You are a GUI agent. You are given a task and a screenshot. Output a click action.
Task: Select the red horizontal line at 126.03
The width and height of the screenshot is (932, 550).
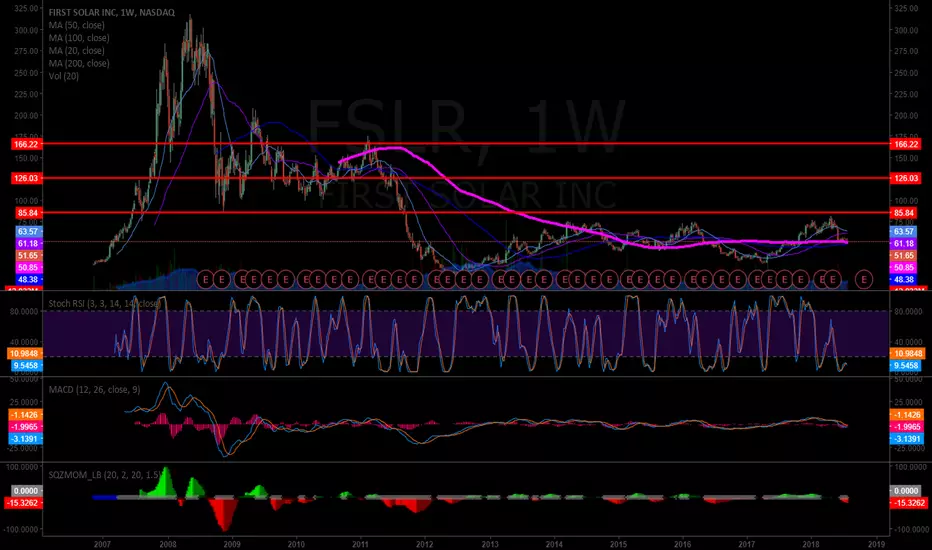[466, 178]
